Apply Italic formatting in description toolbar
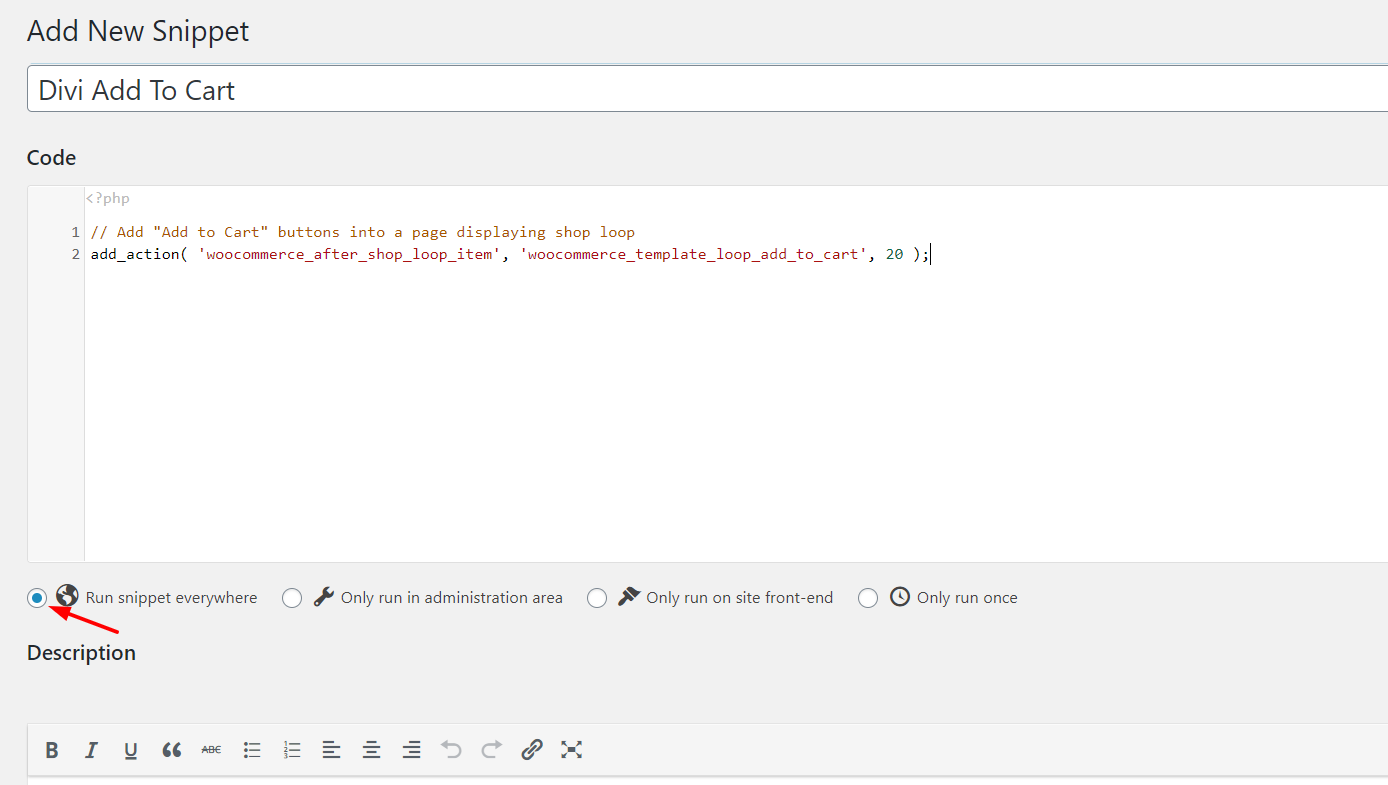 click(91, 749)
